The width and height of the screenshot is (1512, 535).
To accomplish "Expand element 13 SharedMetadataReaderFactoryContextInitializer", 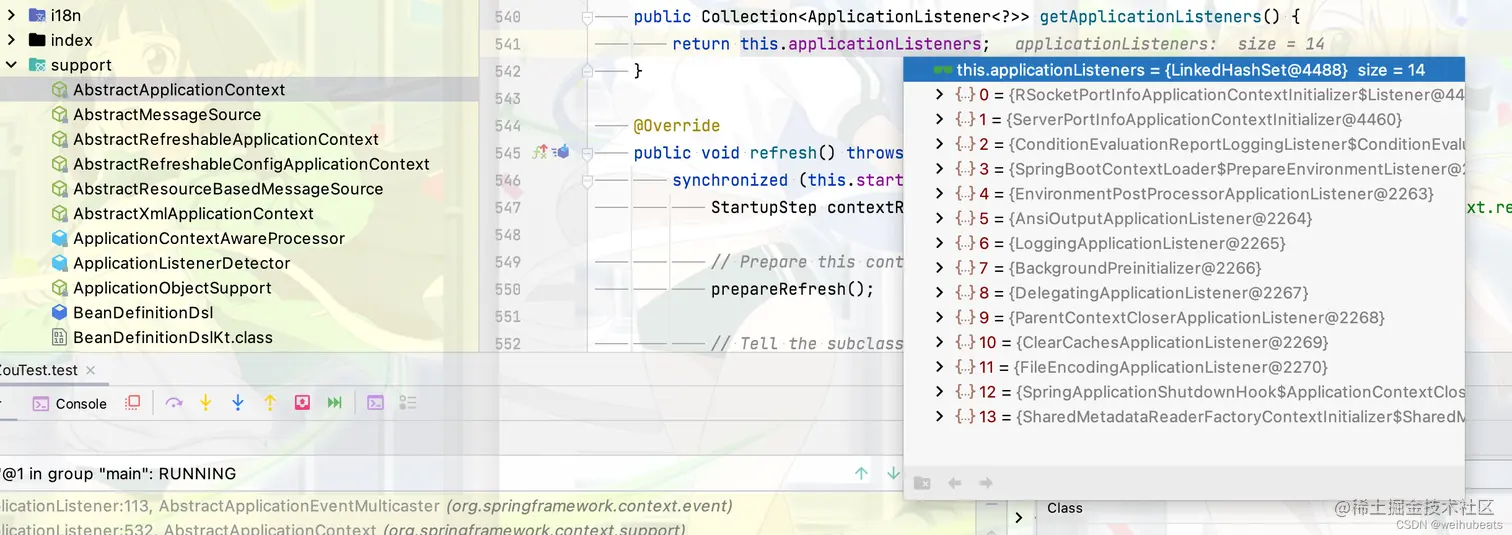I will click(939, 416).
